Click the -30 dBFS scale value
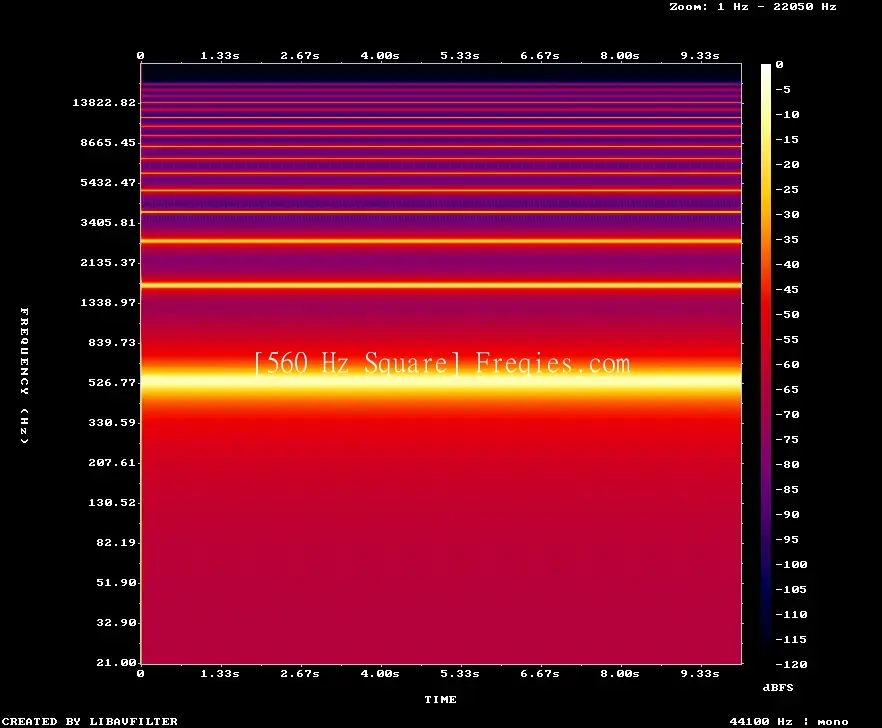This screenshot has width=882, height=728. coord(787,214)
